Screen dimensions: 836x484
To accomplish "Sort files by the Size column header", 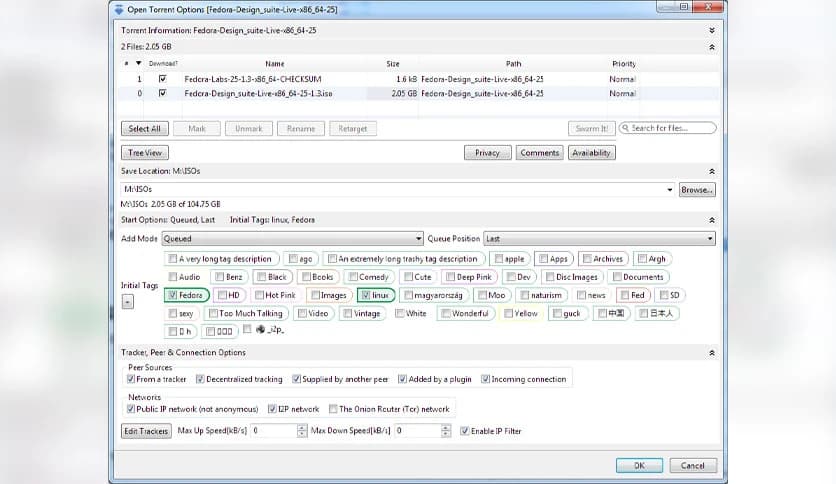I will pos(393,63).
